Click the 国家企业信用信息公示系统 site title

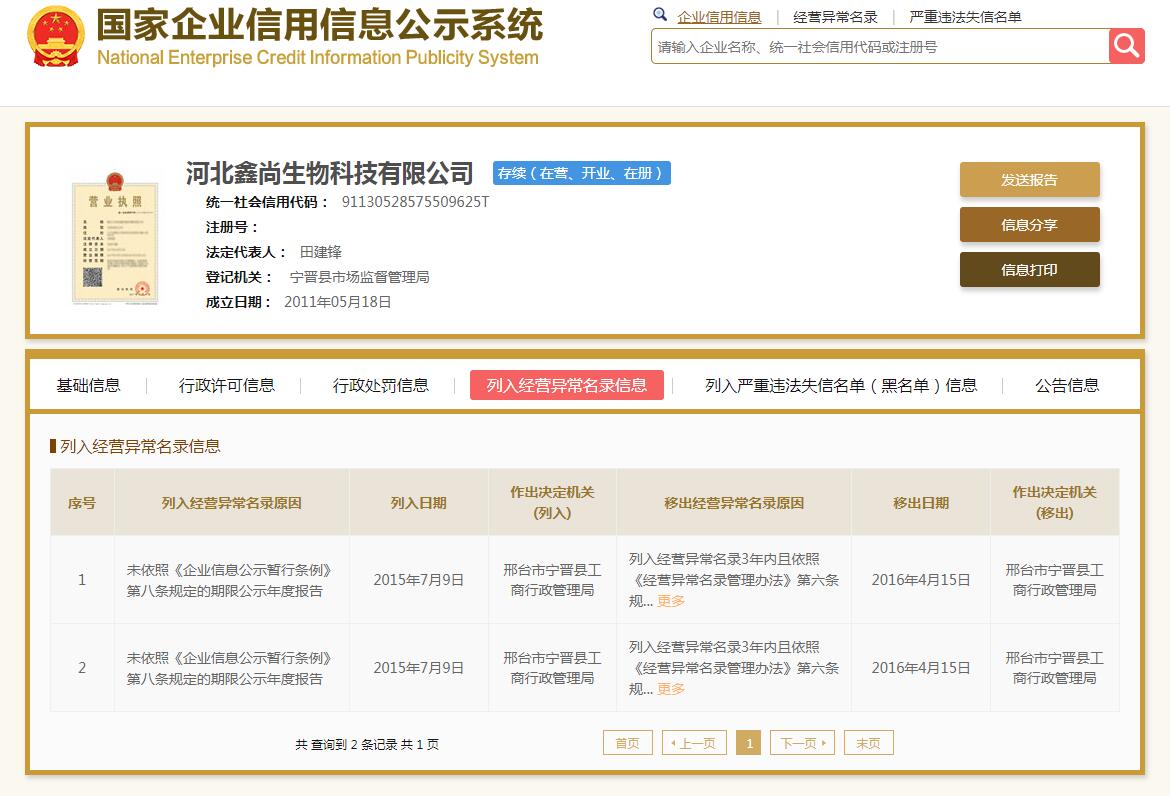click(320, 24)
